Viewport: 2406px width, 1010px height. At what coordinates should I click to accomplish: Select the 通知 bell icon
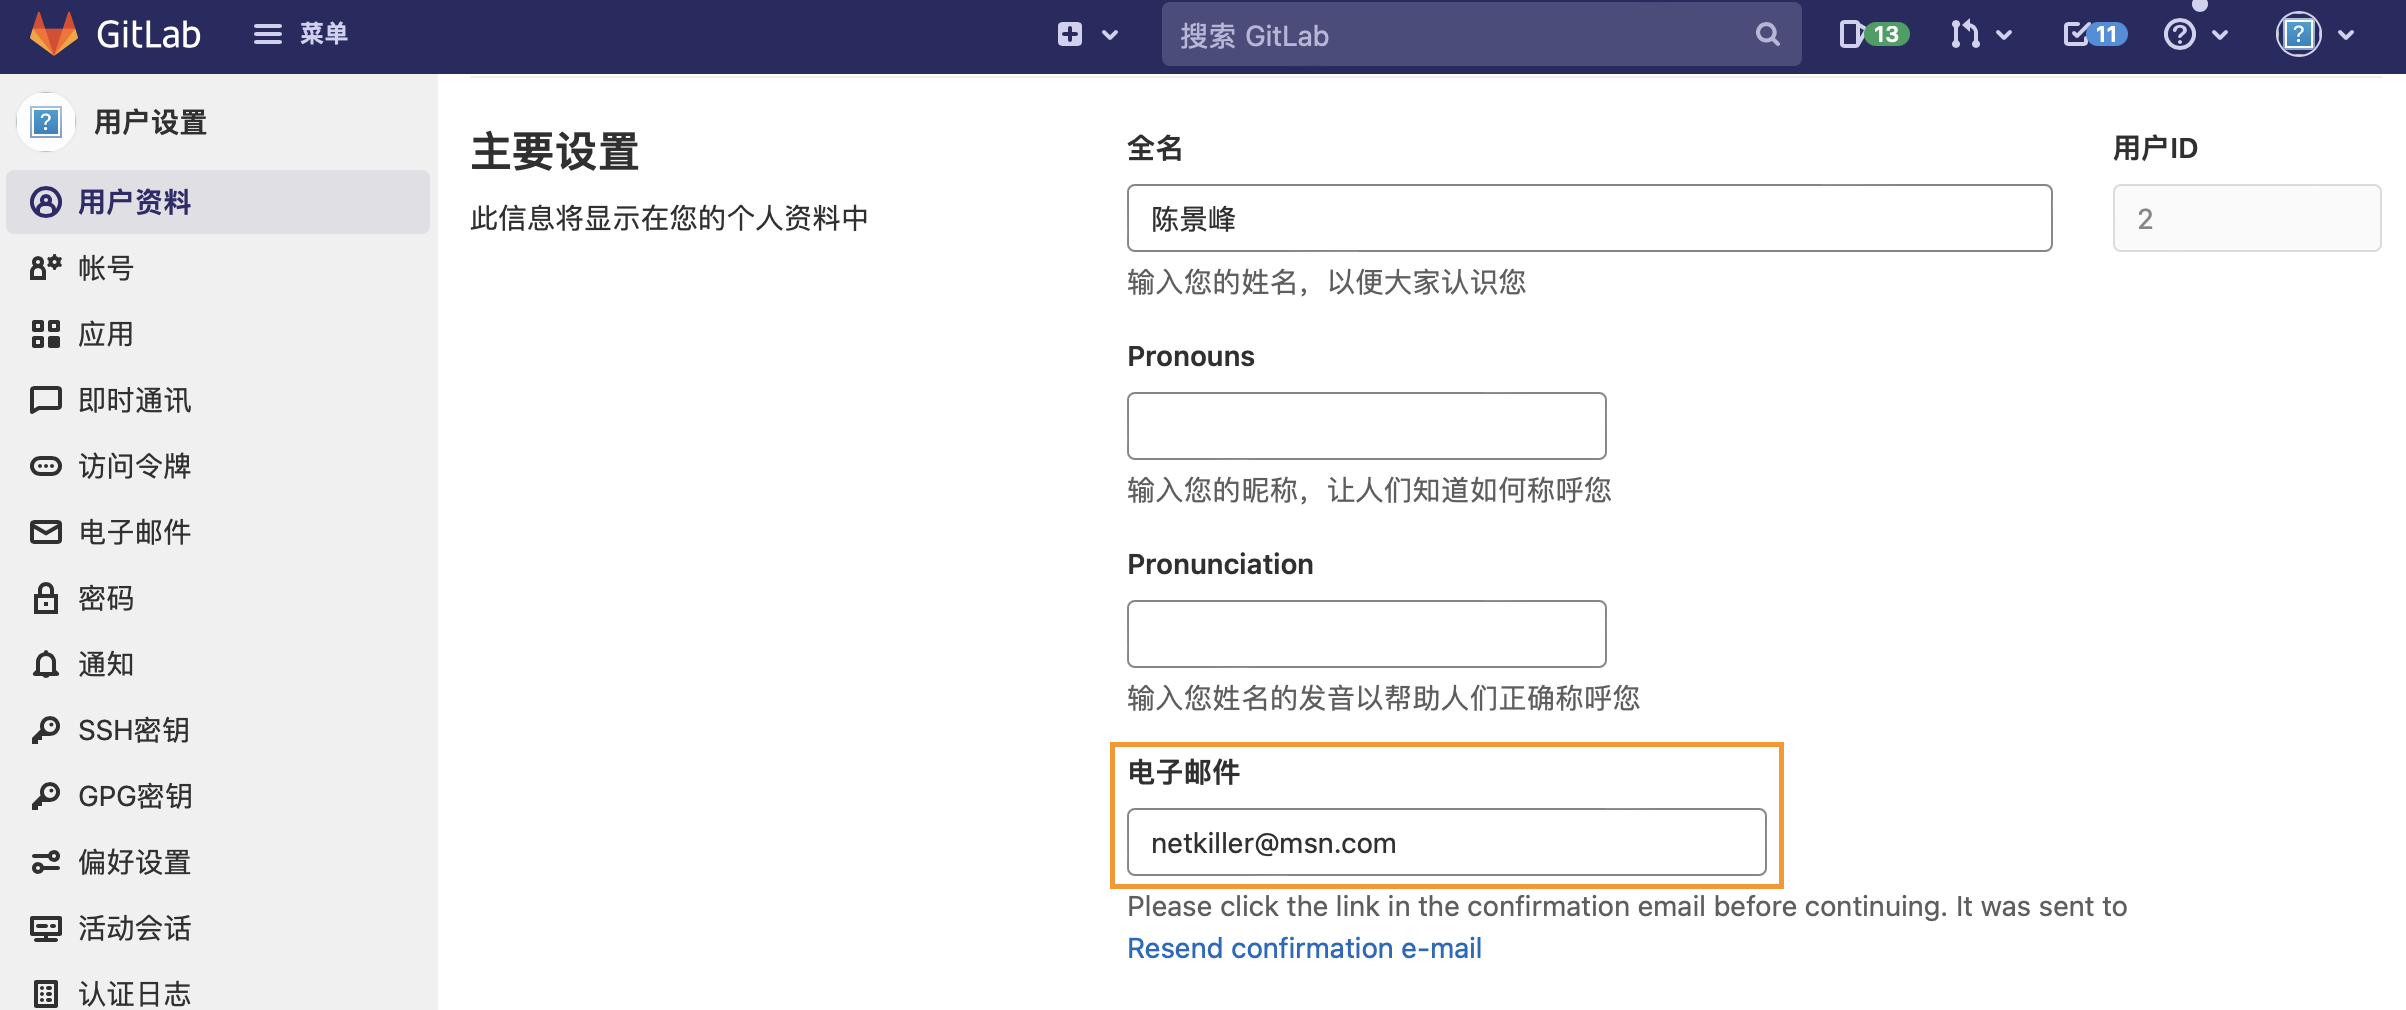[x=45, y=664]
